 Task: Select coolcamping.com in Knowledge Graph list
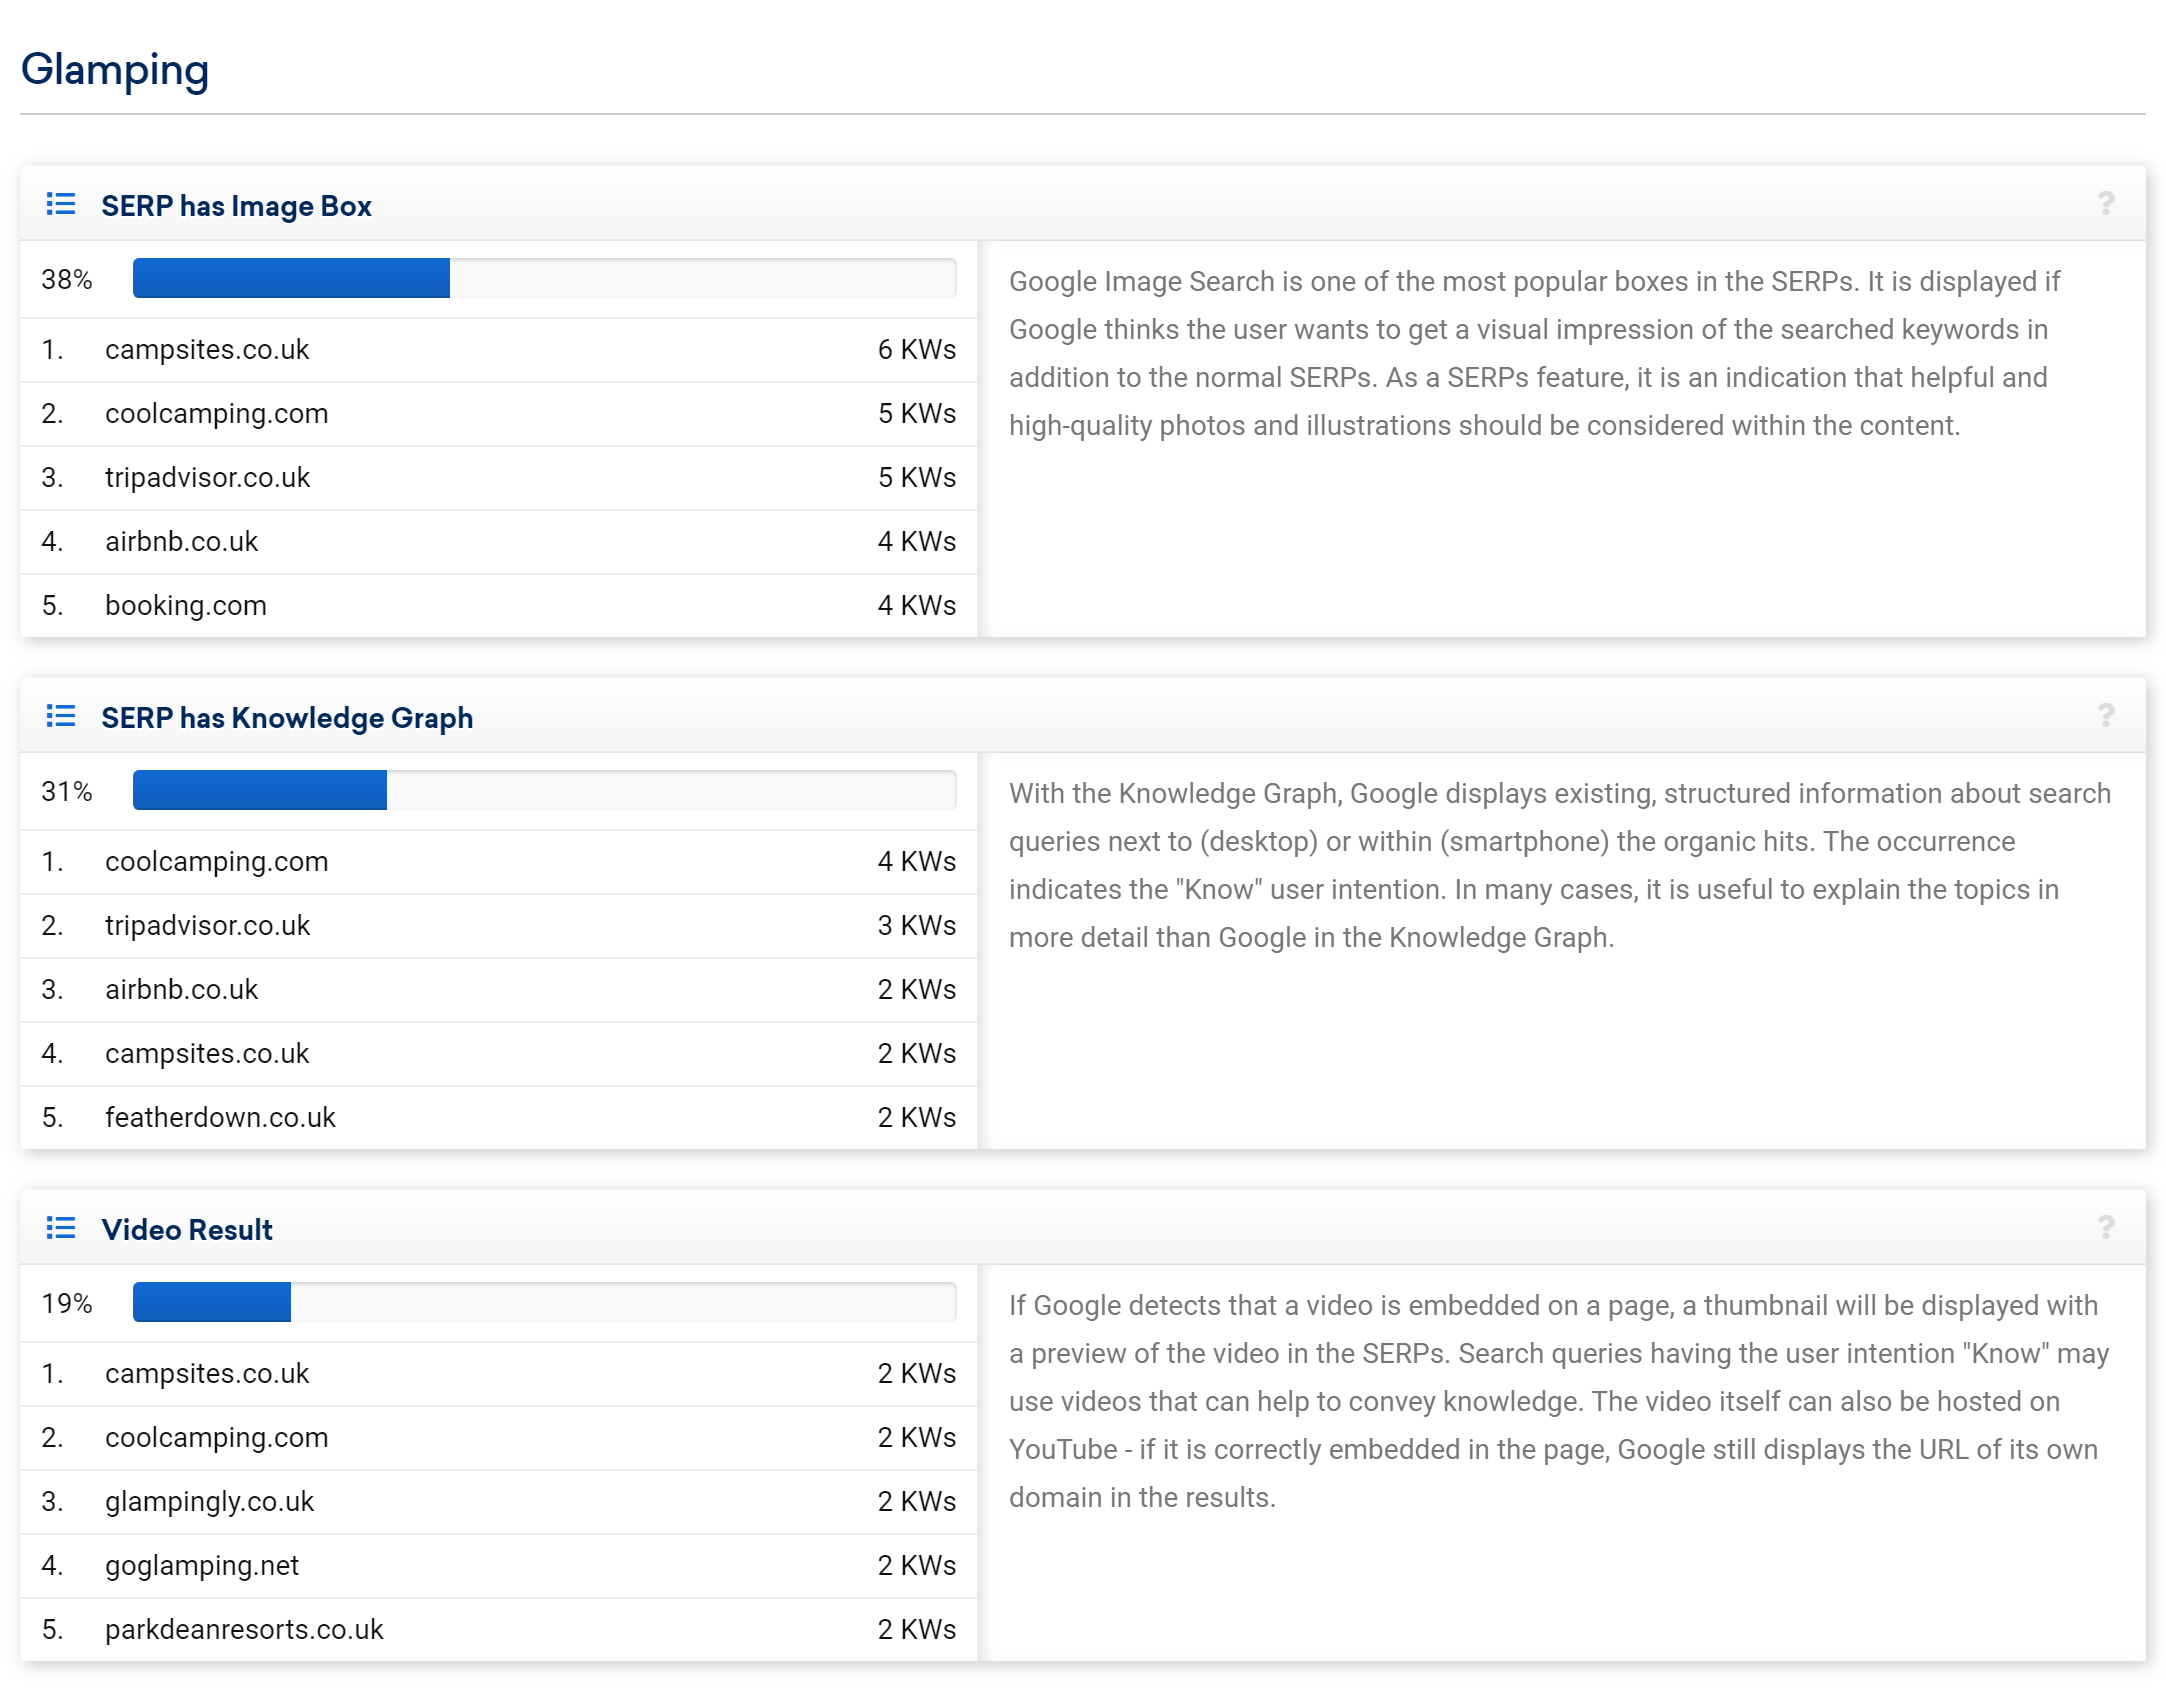pos(216,862)
